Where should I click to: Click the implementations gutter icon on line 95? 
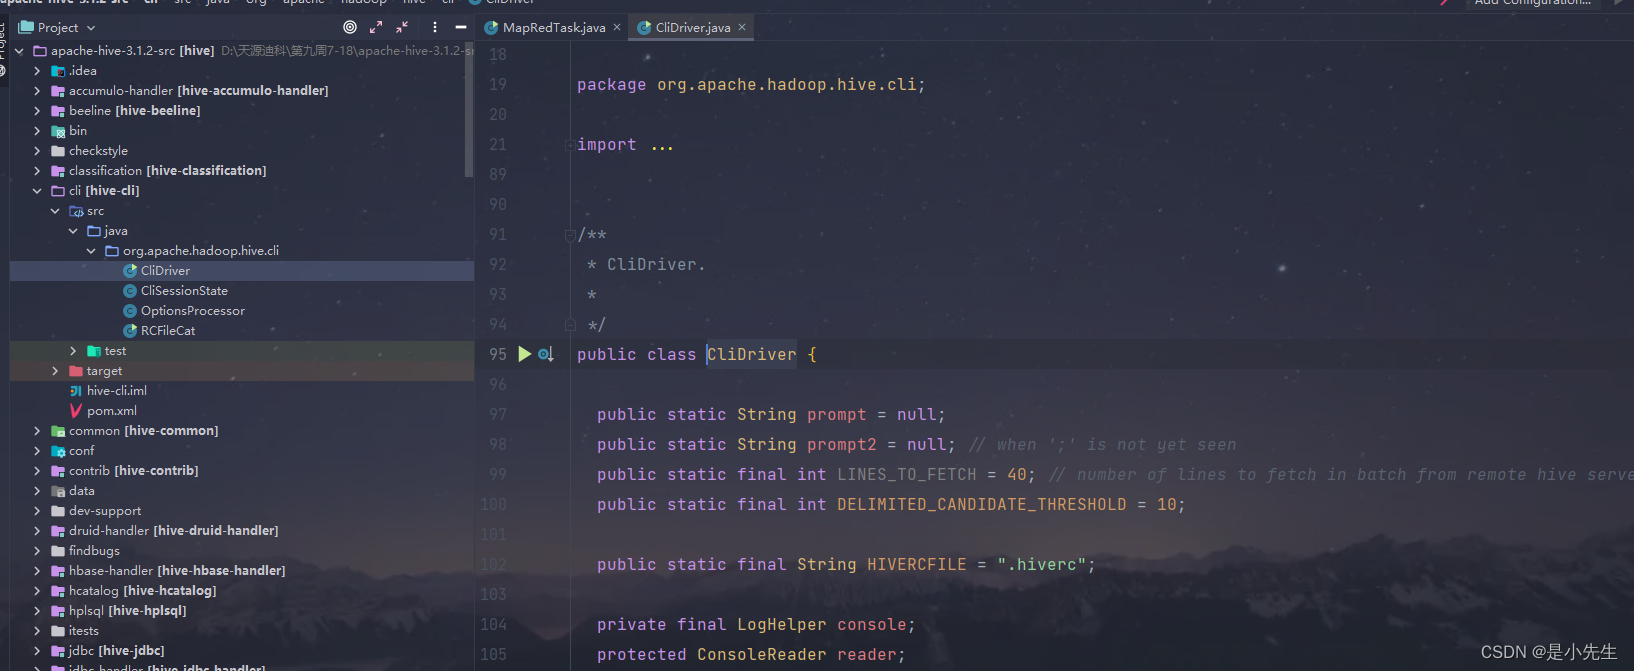545,354
